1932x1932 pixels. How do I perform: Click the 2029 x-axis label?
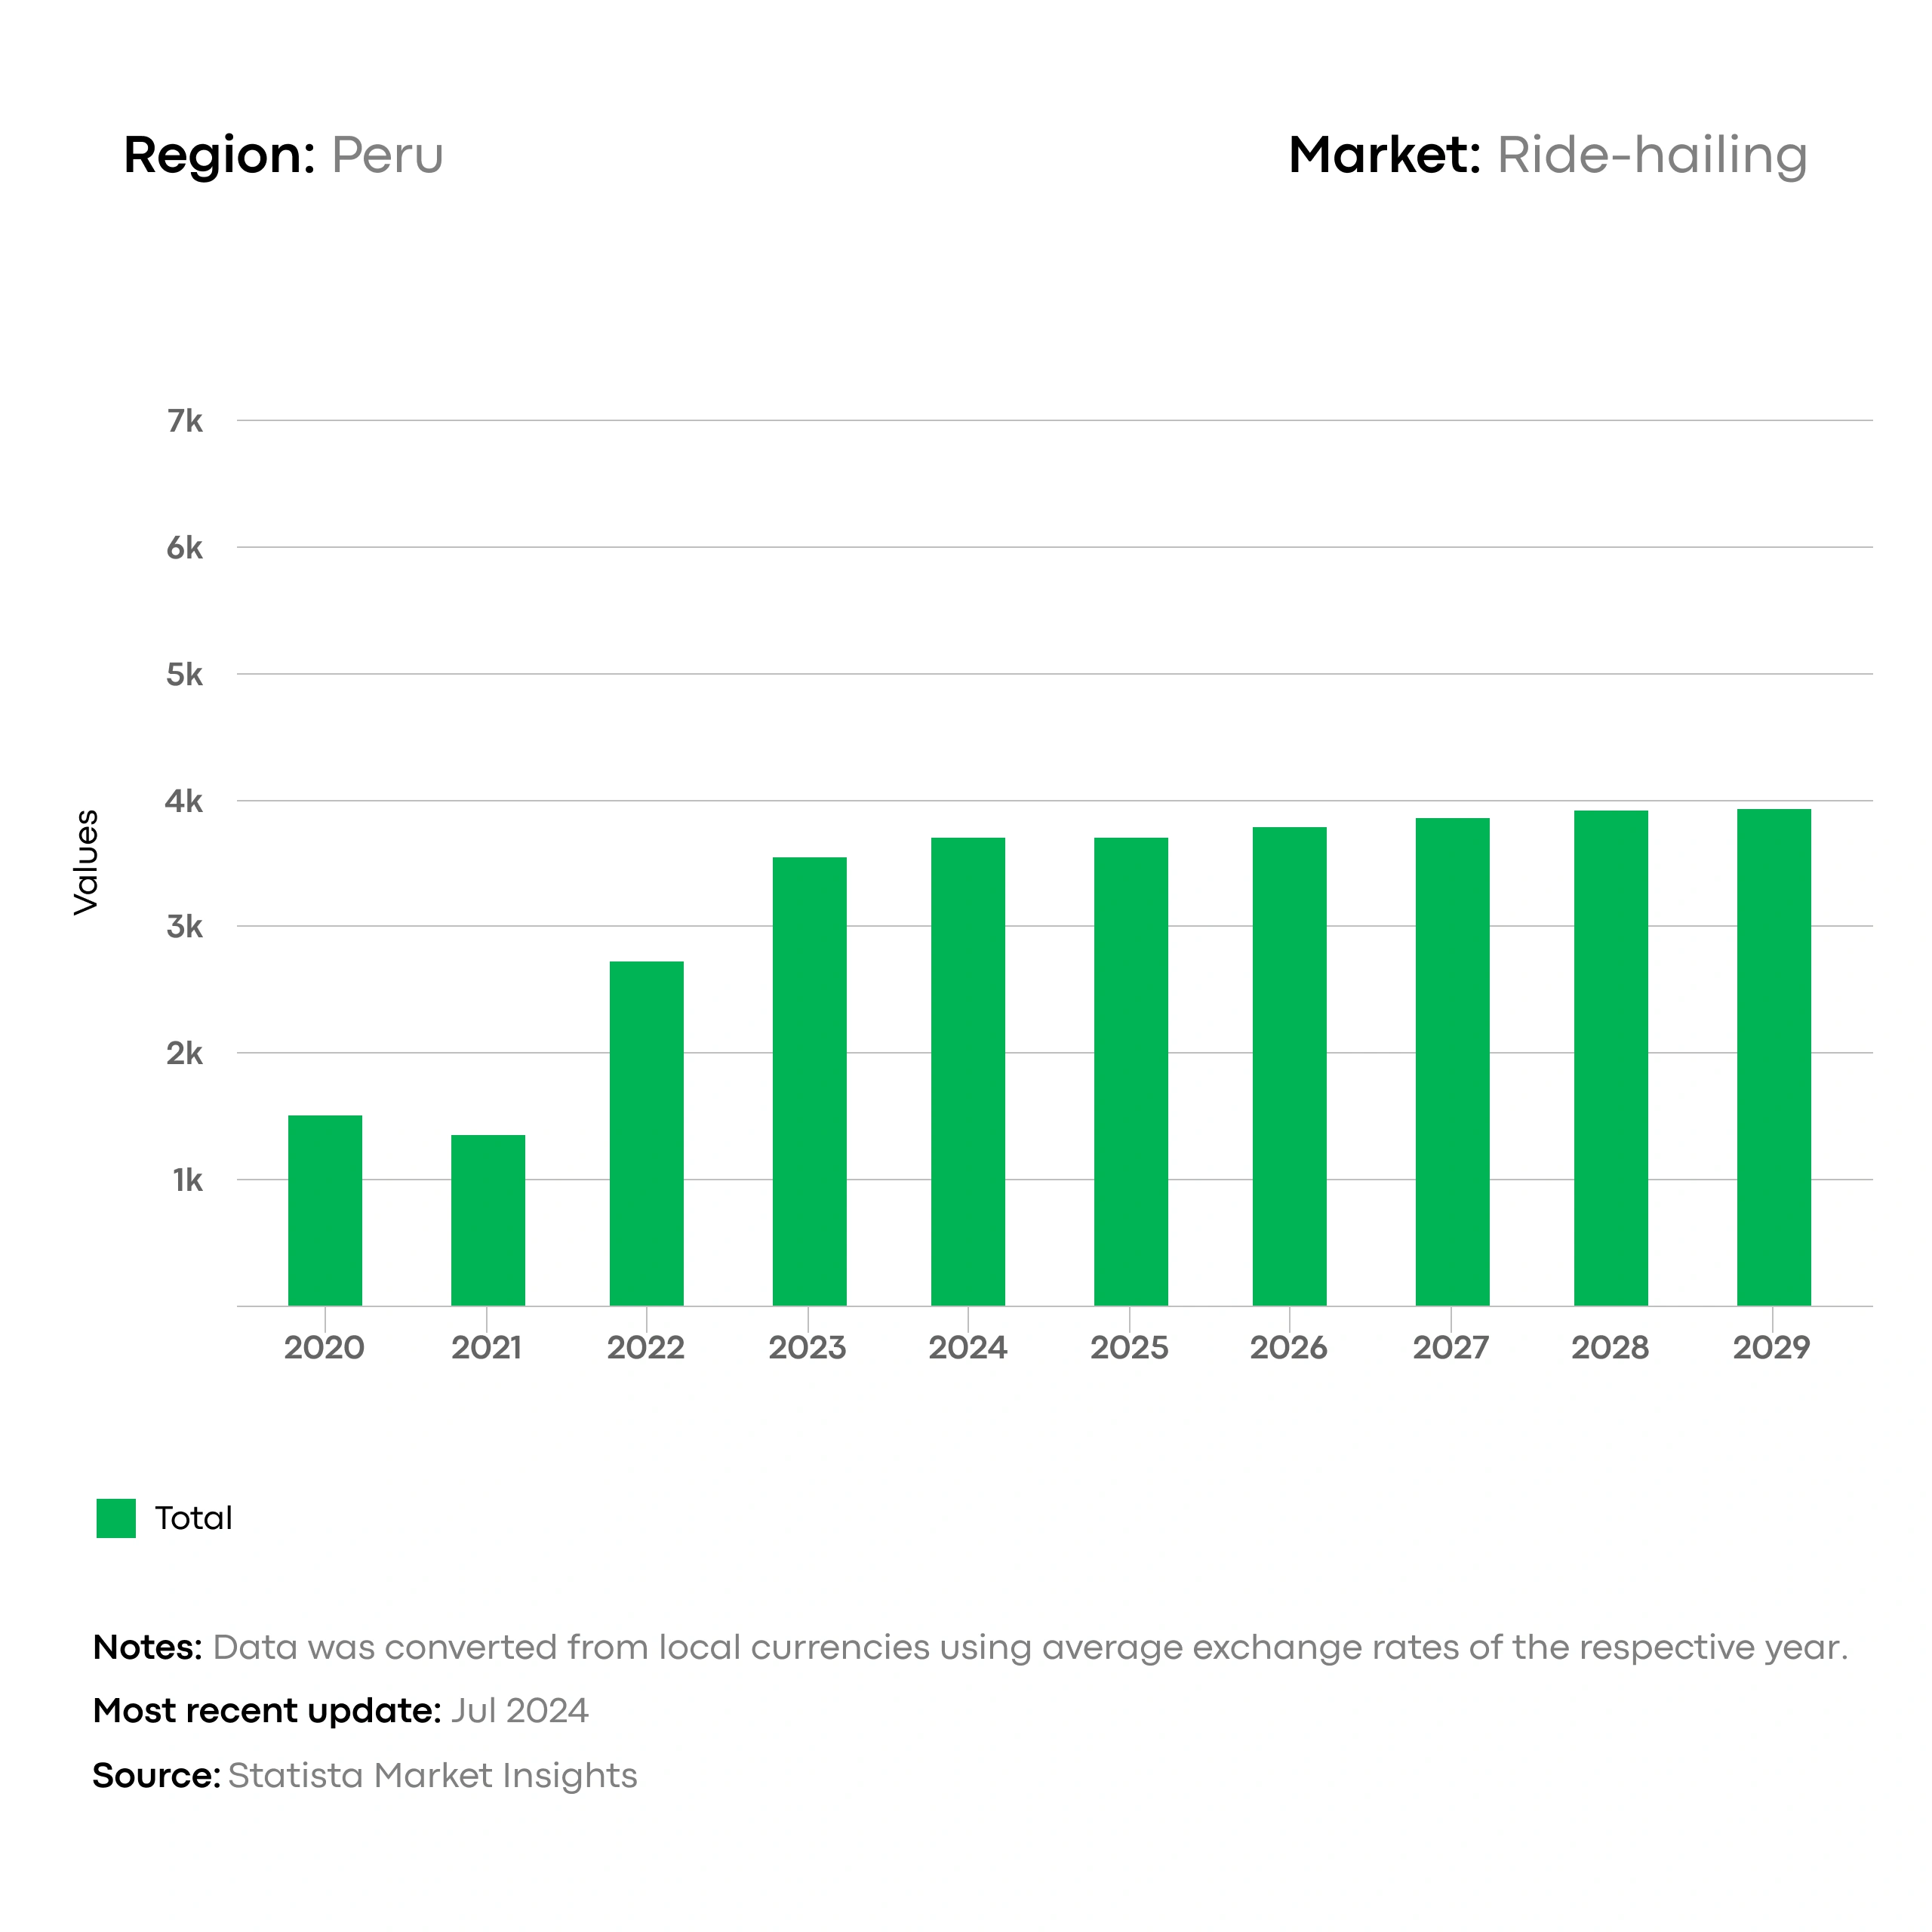1772,1347
